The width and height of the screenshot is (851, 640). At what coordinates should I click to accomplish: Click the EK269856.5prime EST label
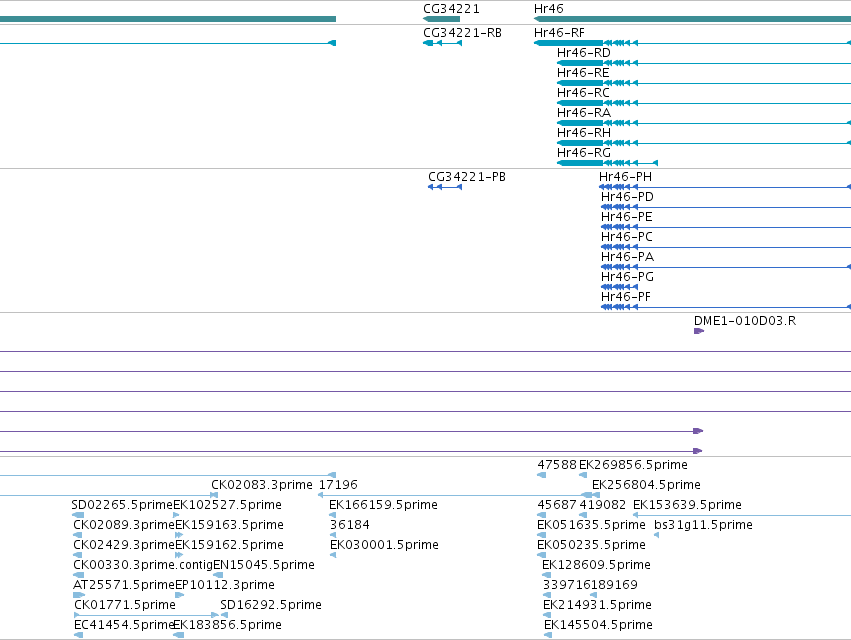(x=633, y=465)
